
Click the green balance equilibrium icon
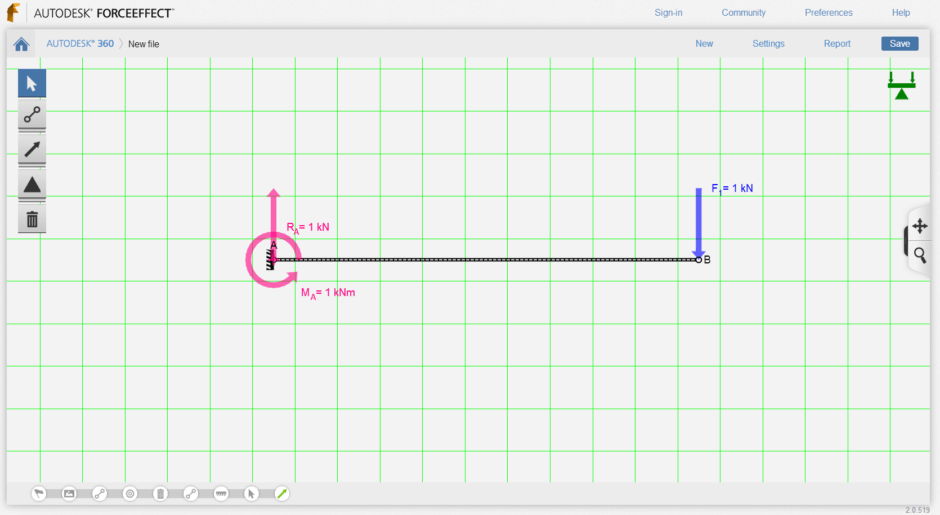click(901, 86)
